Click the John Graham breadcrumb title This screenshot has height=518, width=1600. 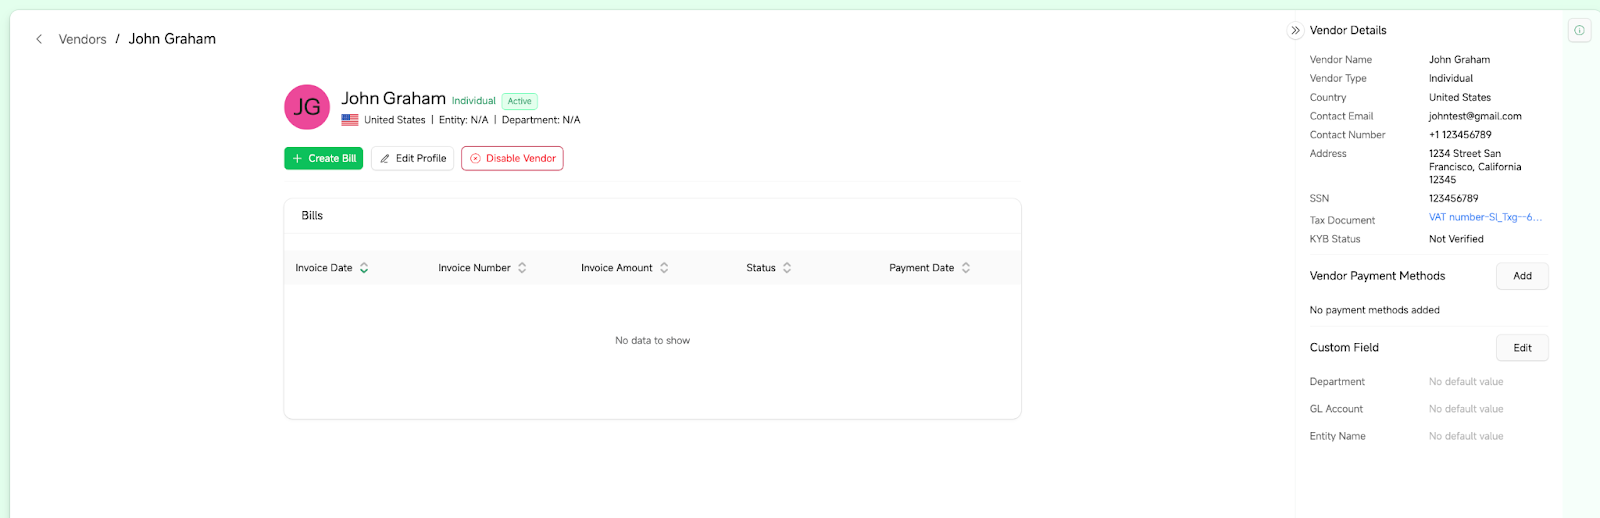(172, 39)
